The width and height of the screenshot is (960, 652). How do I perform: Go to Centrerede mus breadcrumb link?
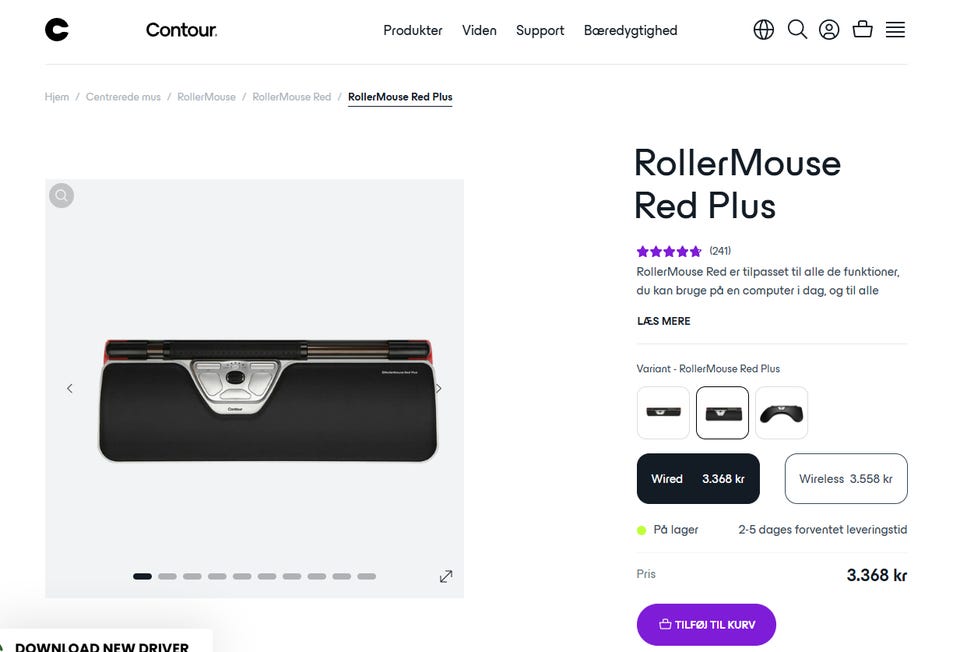(123, 97)
